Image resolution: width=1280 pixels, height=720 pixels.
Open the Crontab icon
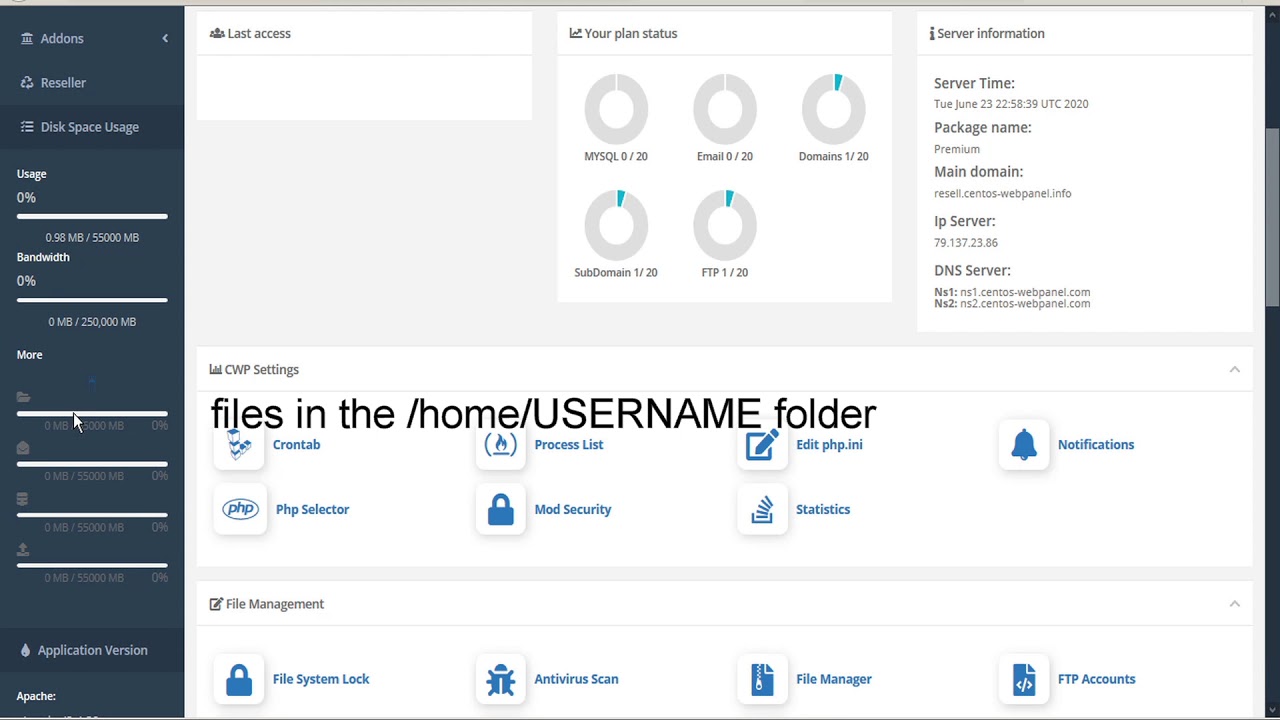(x=240, y=444)
